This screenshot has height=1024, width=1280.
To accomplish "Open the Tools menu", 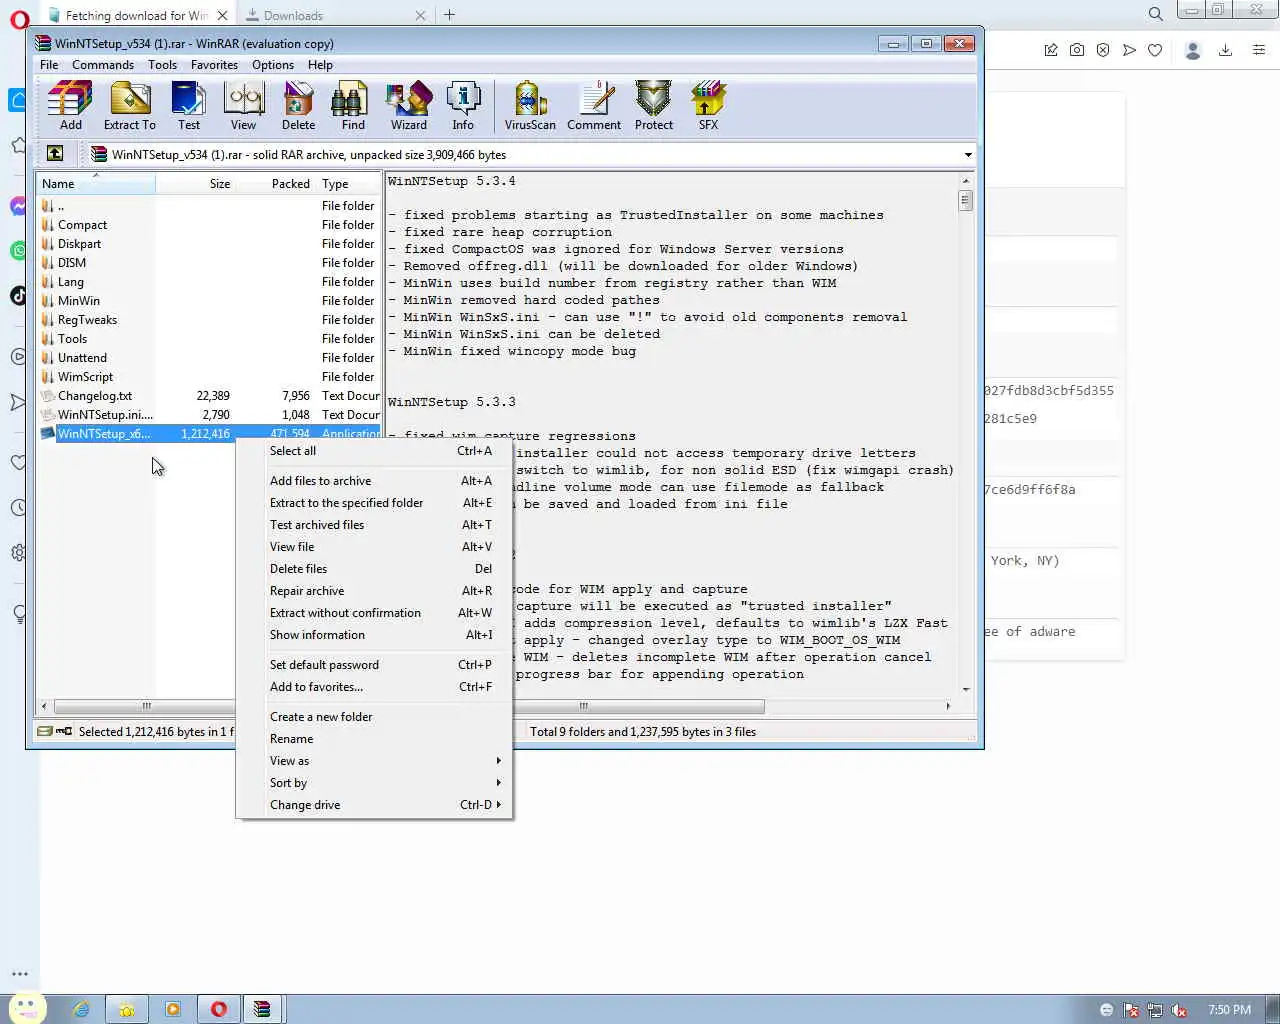I will pos(162,65).
